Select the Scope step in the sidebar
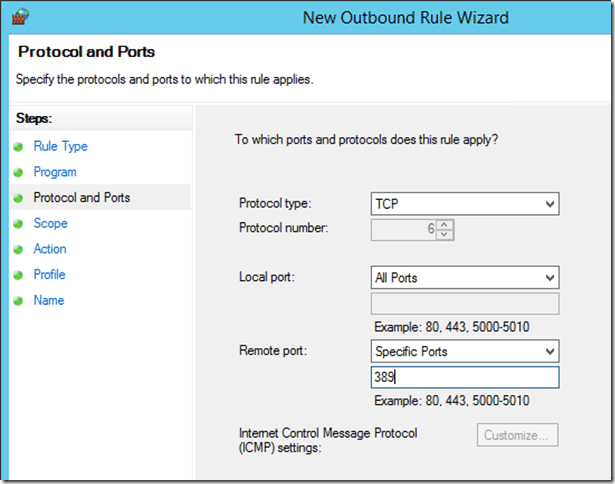Screen dimensions: 615x484 [x=50, y=224]
